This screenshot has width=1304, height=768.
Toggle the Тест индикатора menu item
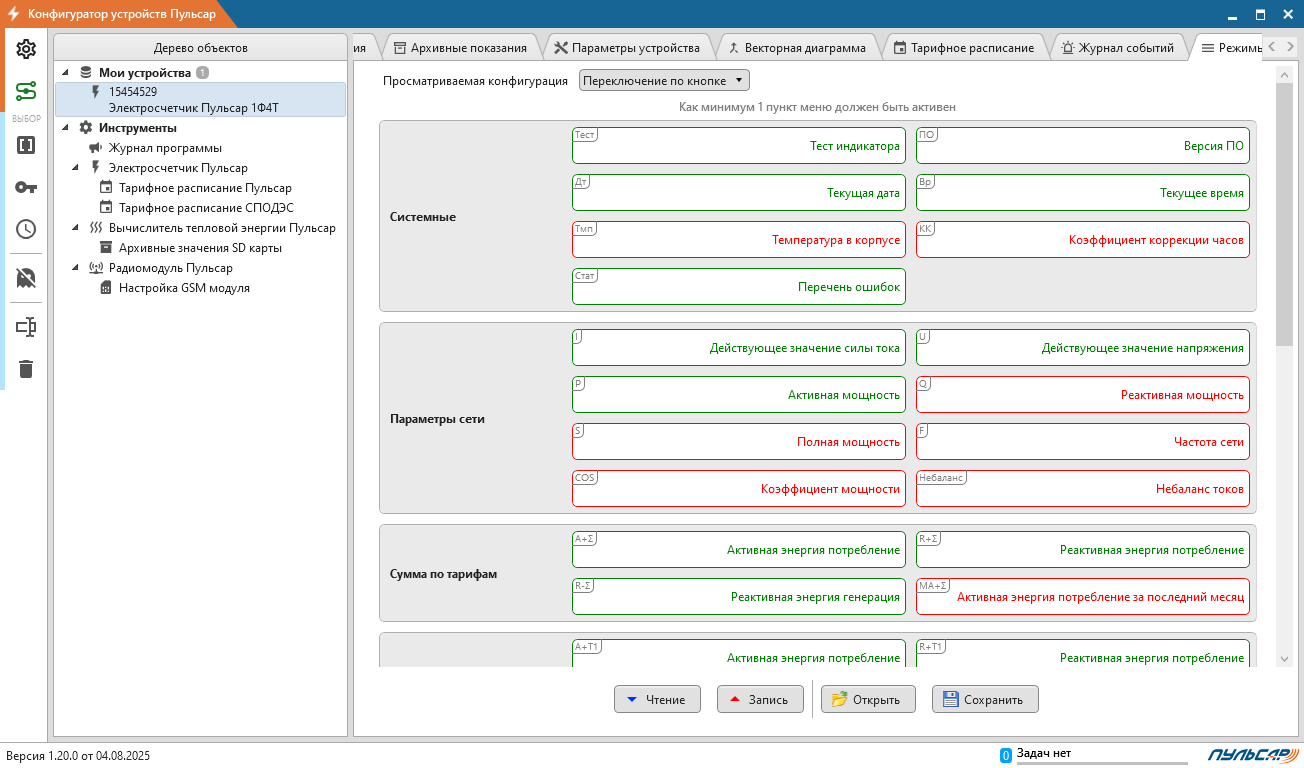739,145
